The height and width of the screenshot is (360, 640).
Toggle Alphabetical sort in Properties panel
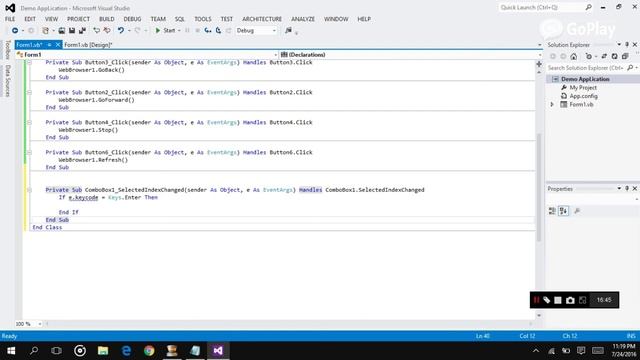563,211
